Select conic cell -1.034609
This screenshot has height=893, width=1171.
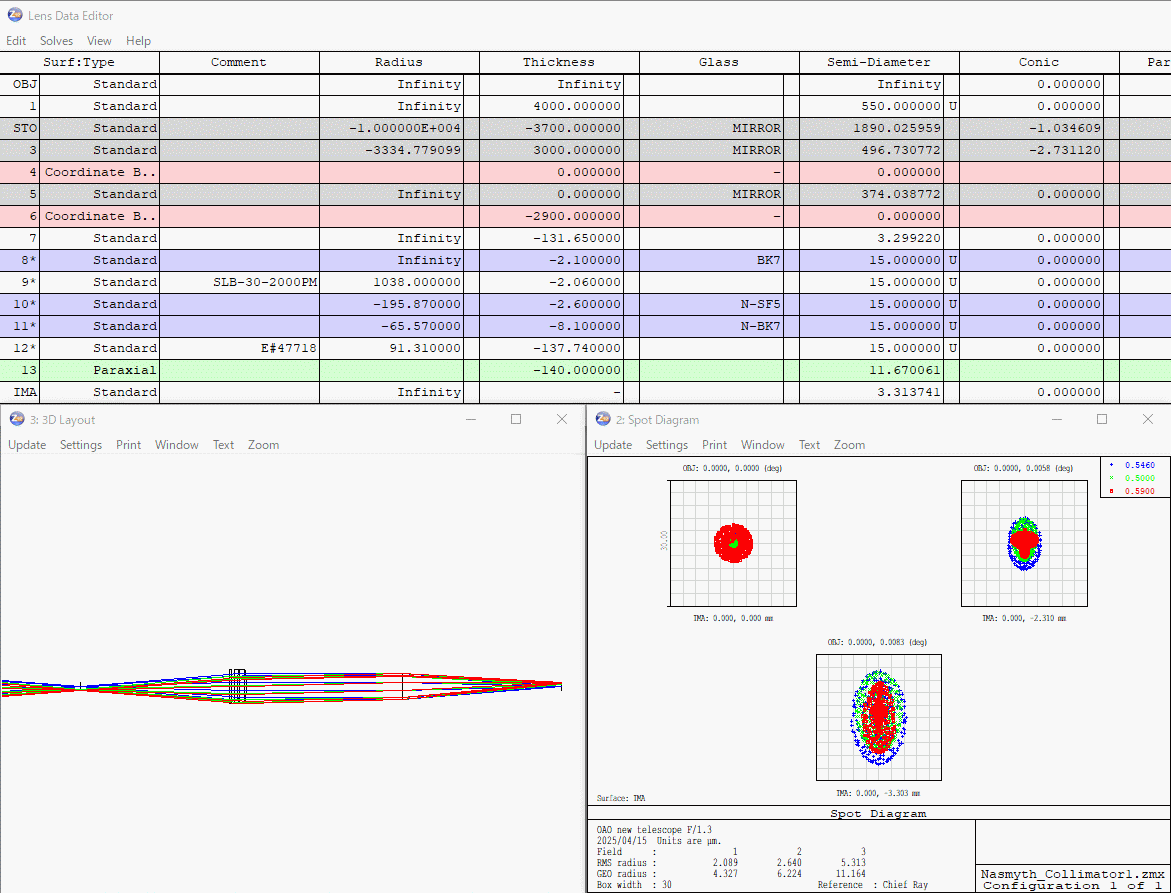point(1031,128)
